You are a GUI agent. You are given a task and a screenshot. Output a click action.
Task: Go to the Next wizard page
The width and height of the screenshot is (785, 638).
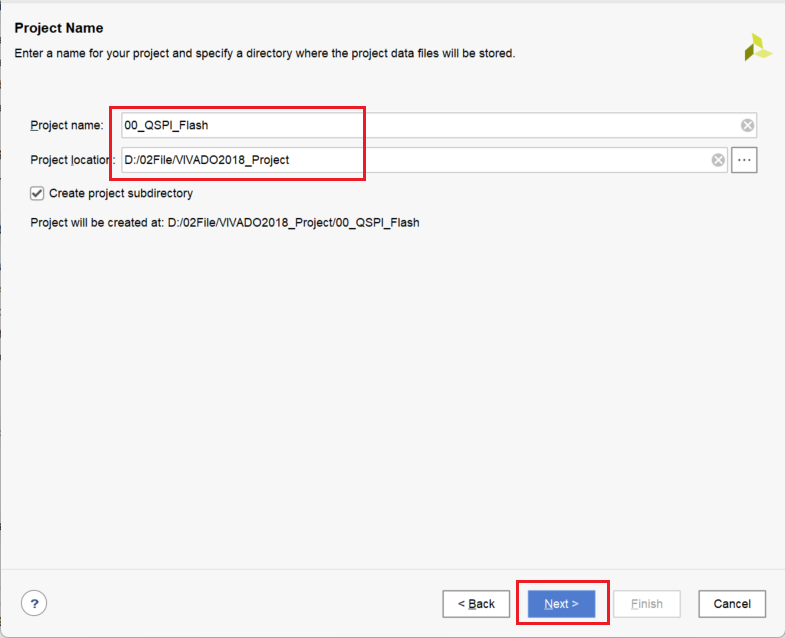click(561, 603)
